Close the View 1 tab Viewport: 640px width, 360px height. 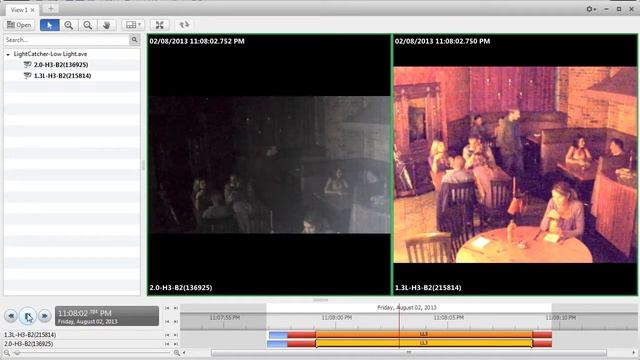33,10
